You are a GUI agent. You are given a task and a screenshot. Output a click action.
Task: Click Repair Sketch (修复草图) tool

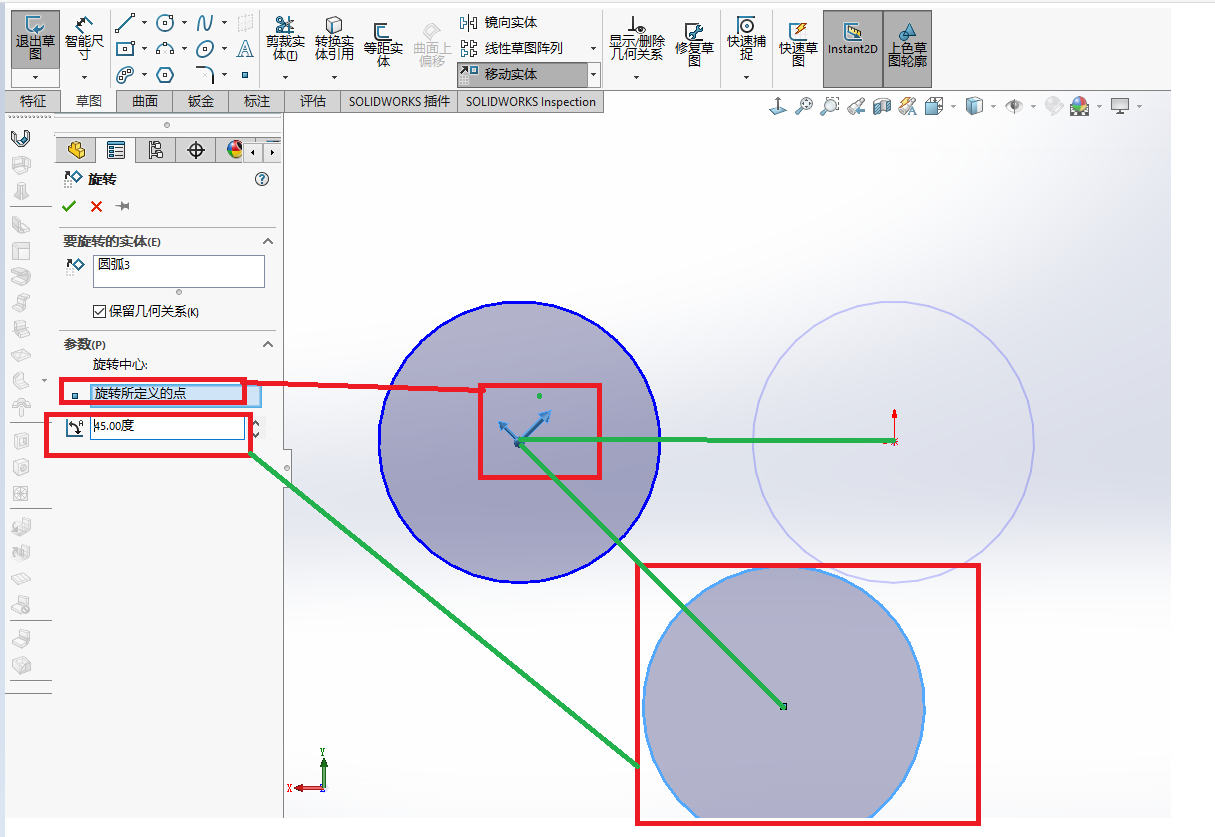[695, 44]
